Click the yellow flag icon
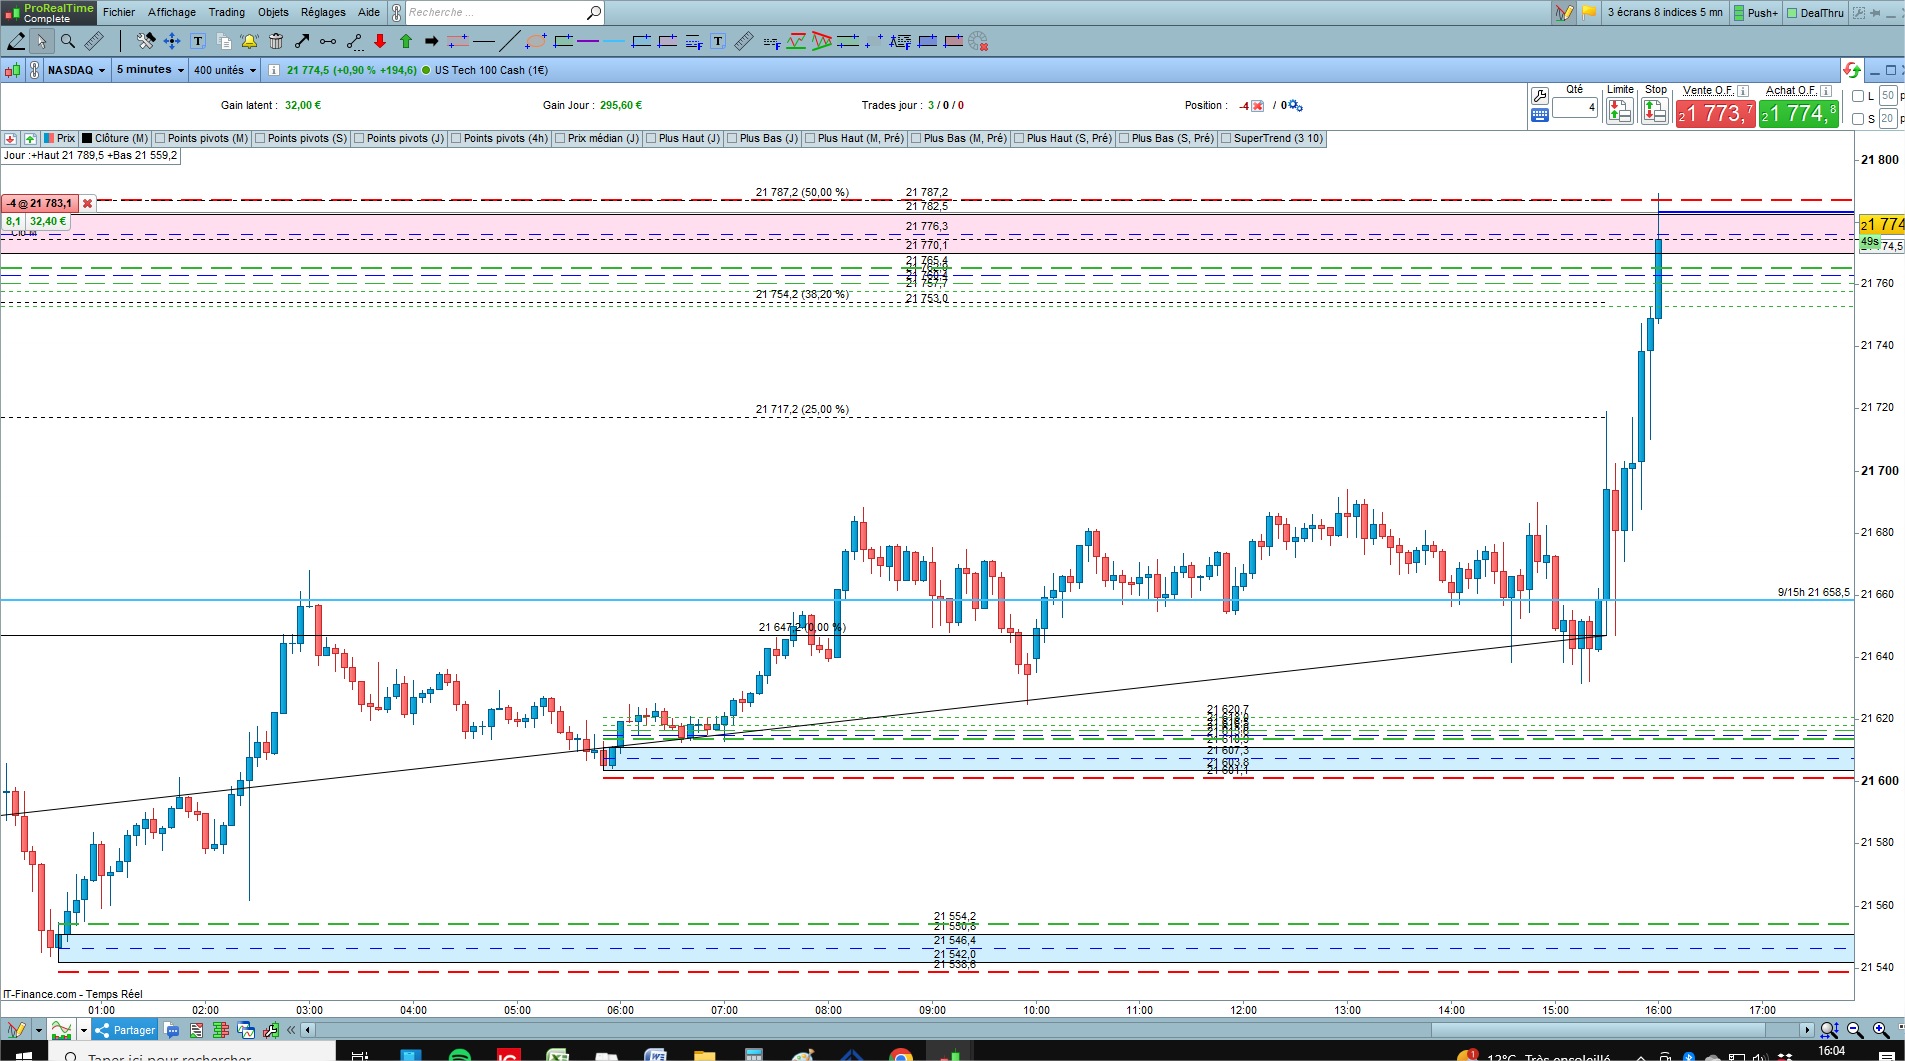The height and width of the screenshot is (1061, 1905). [x=1589, y=12]
